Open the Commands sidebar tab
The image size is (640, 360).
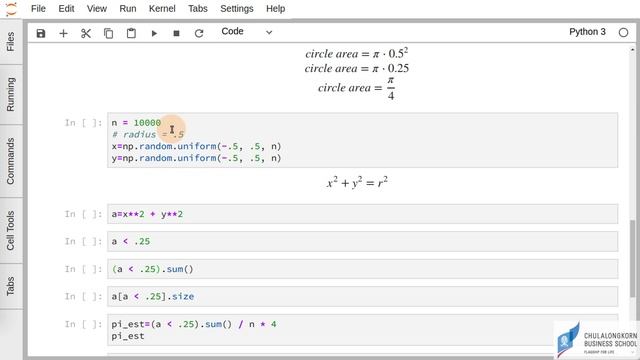coord(11,161)
